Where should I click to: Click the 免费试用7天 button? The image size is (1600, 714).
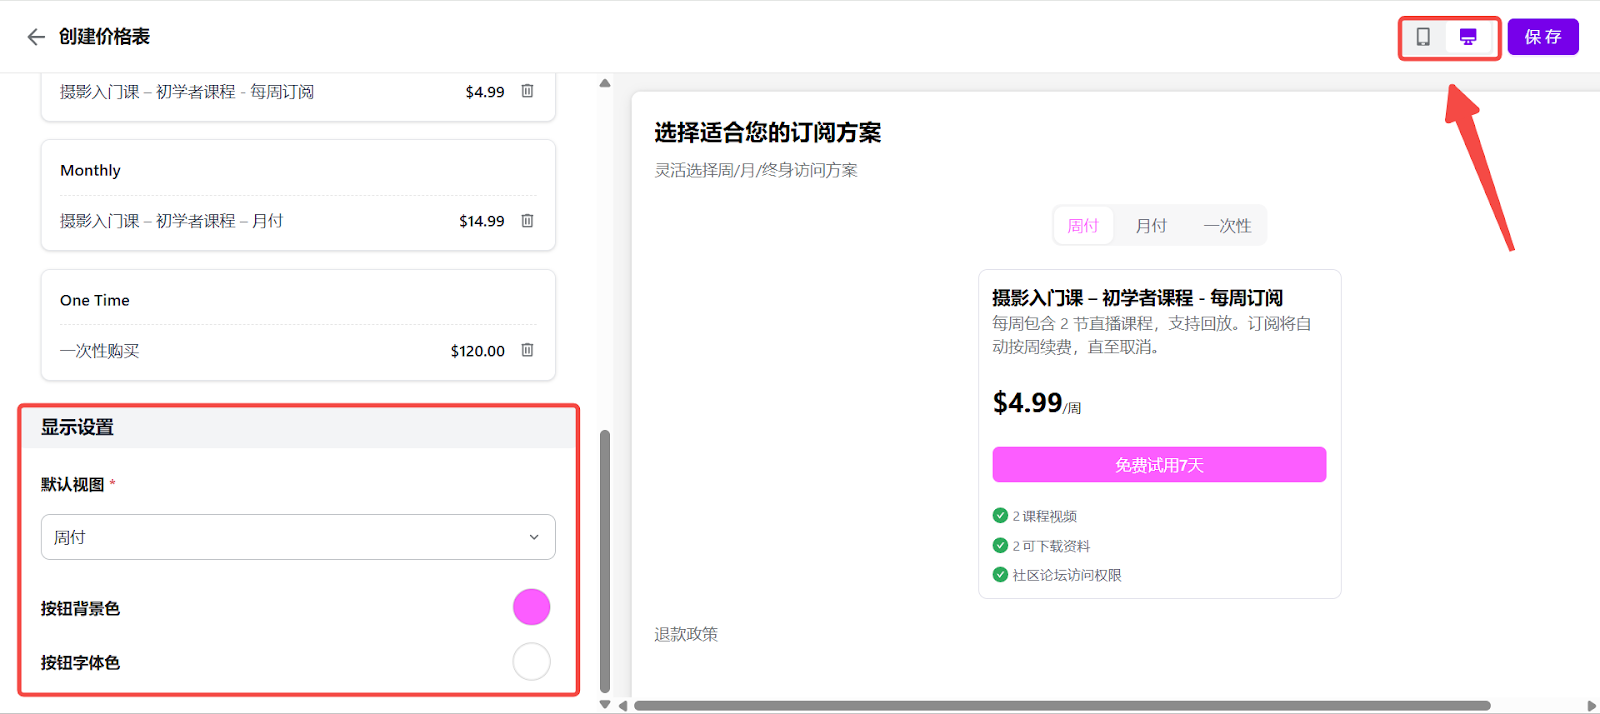click(x=1159, y=465)
